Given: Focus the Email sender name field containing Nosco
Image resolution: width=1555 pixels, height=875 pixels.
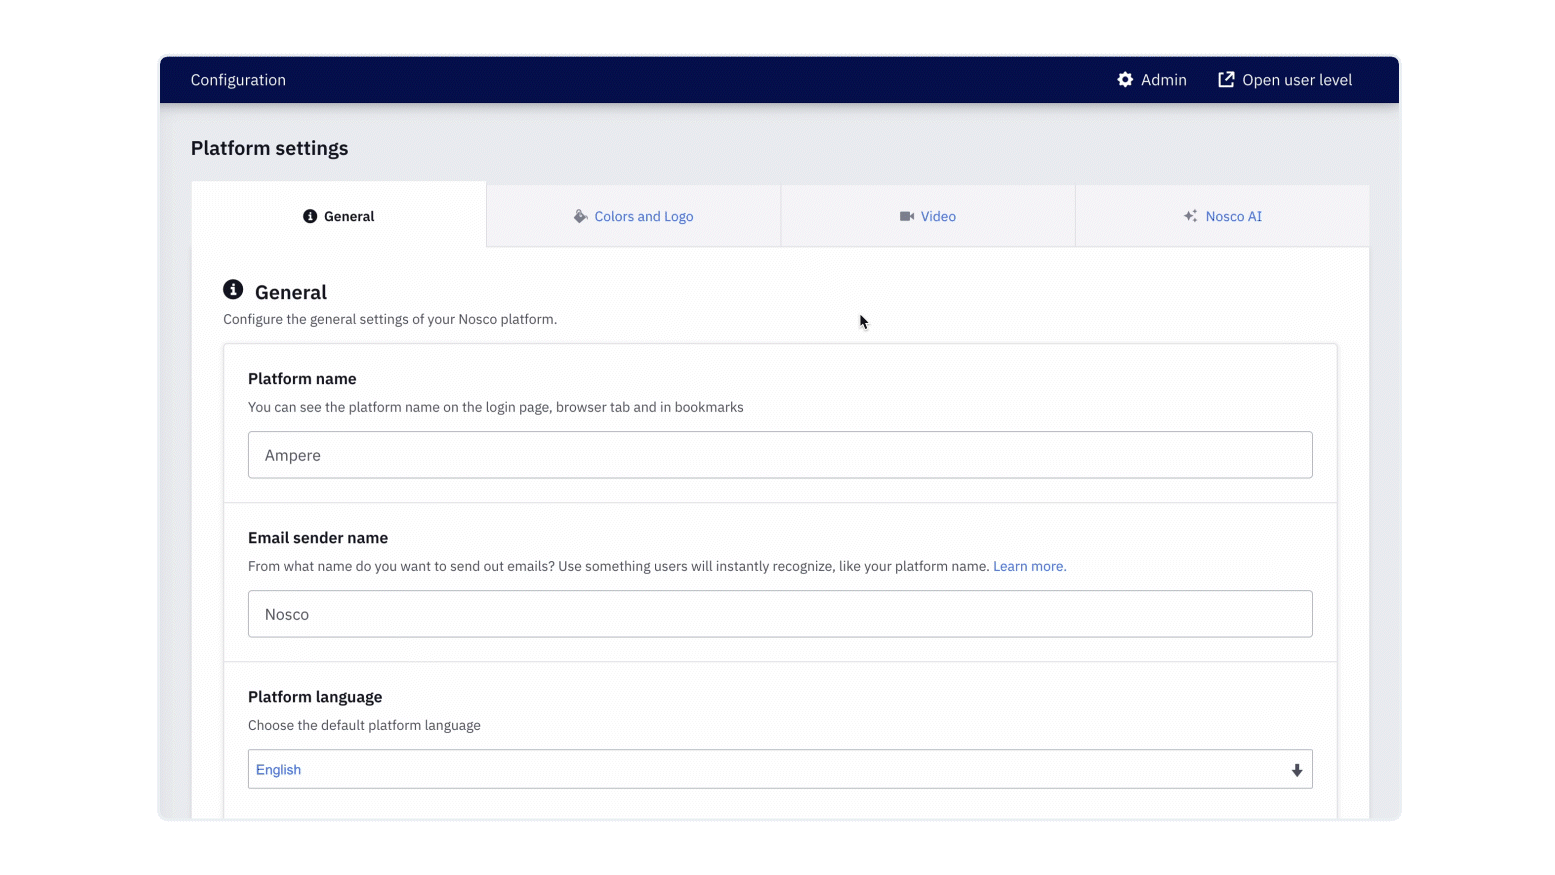Looking at the screenshot, I should pyautogui.click(x=780, y=614).
